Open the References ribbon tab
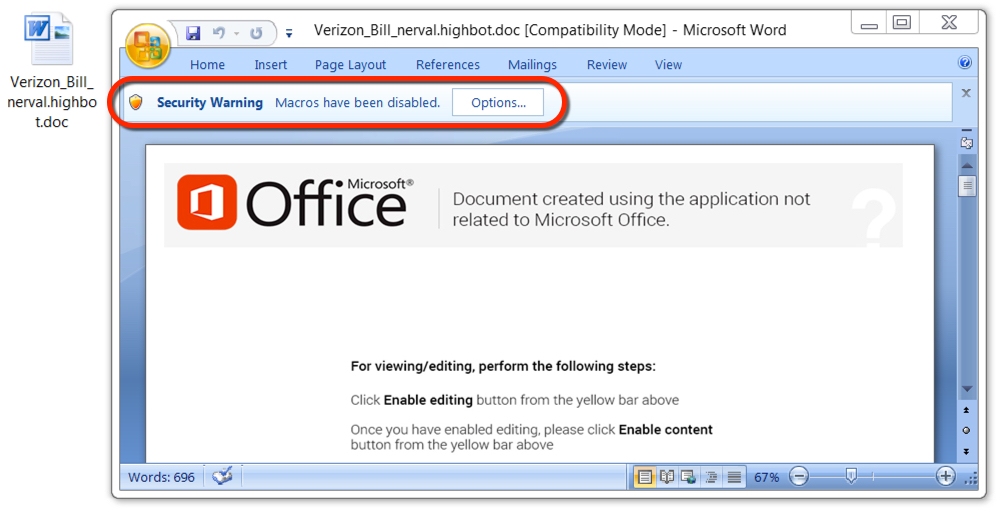Screen dimensions: 997x512 click(448, 65)
